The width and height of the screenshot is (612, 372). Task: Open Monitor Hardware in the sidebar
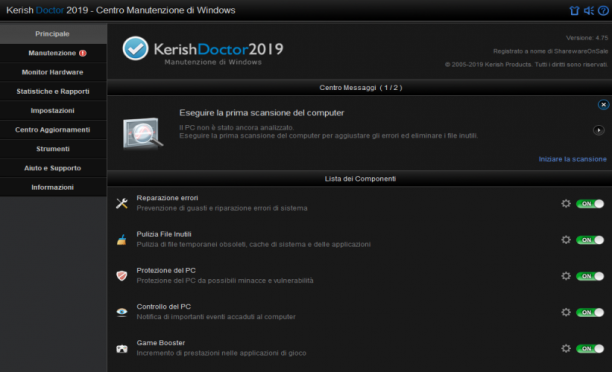[x=53, y=72]
